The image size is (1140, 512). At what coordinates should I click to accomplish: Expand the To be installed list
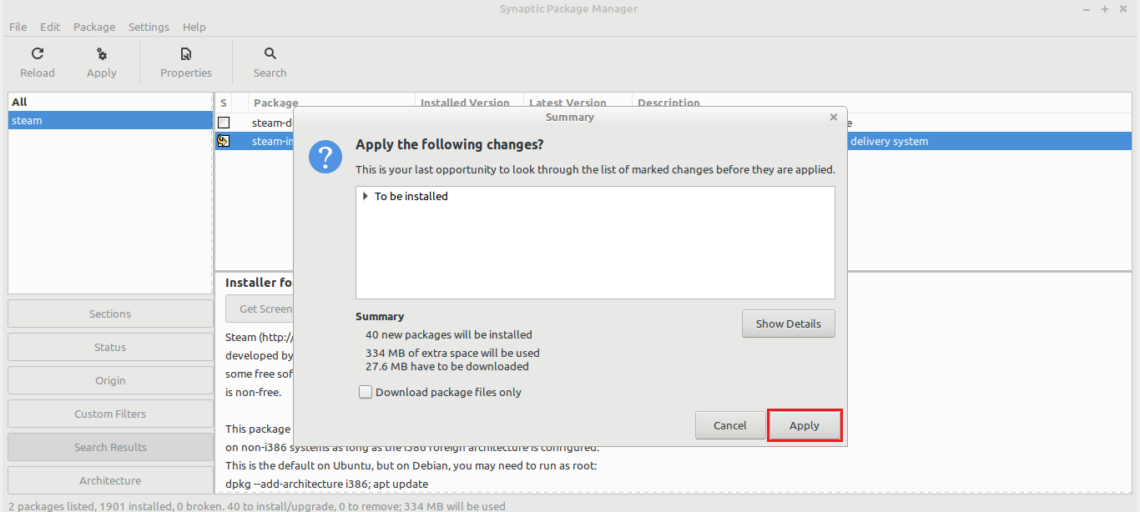pos(365,196)
